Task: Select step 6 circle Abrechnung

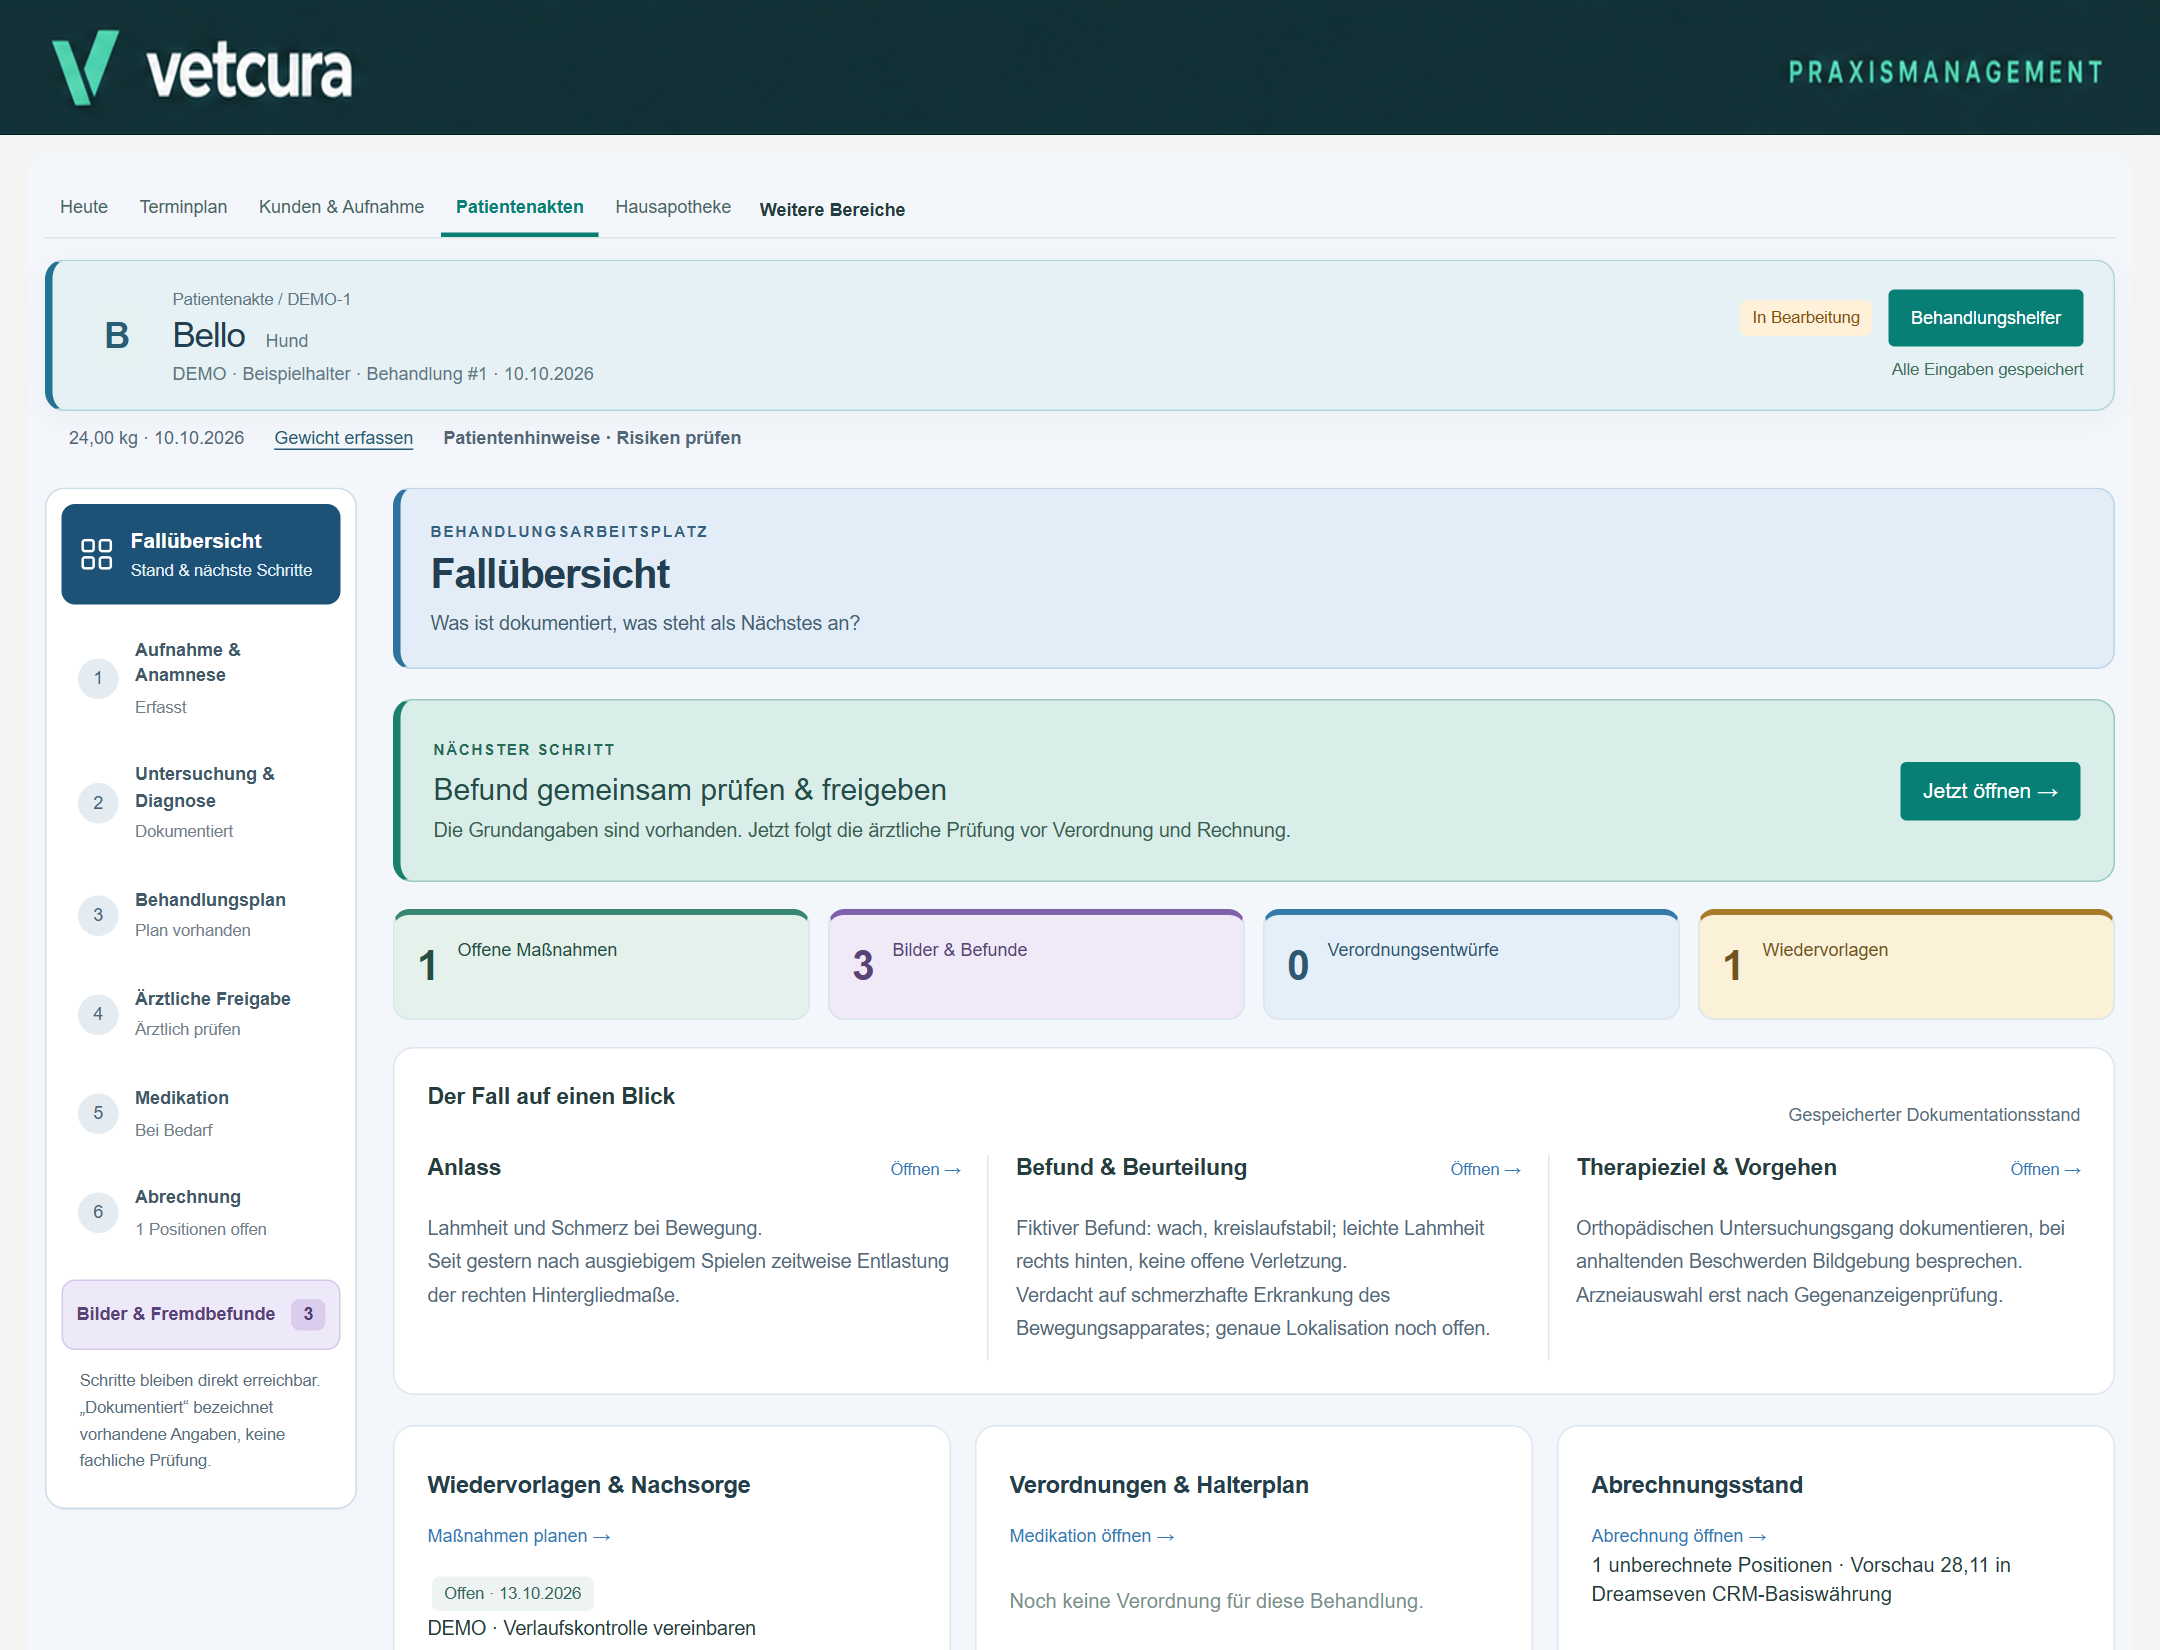Action: click(98, 1211)
